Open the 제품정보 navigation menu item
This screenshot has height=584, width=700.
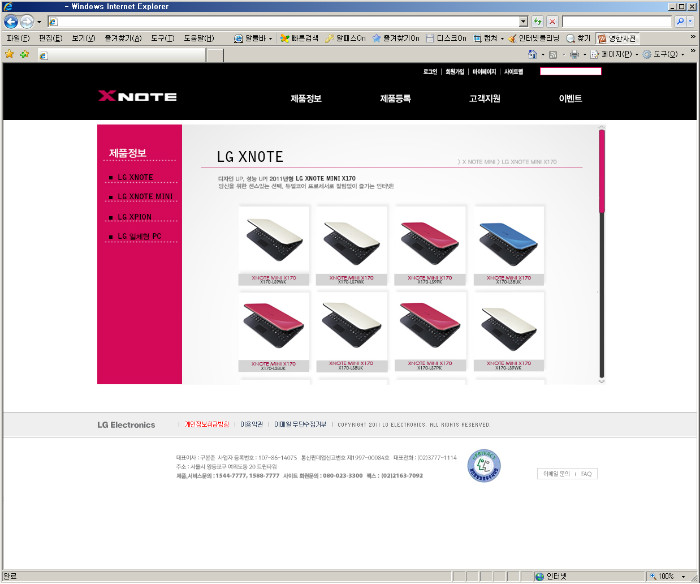coord(306,98)
